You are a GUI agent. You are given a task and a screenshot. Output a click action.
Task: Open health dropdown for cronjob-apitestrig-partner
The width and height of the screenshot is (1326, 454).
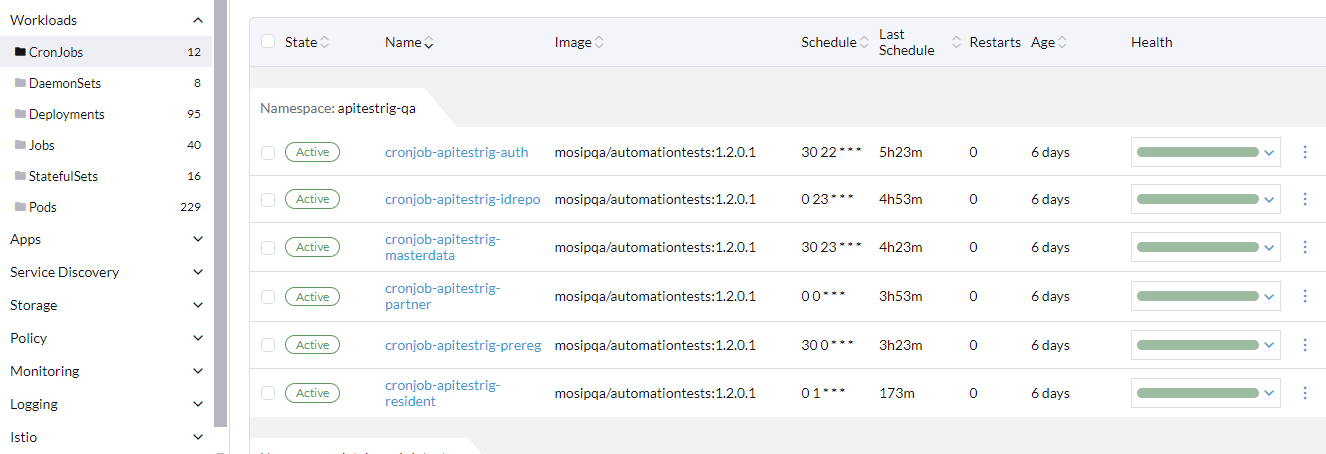[x=1269, y=296]
